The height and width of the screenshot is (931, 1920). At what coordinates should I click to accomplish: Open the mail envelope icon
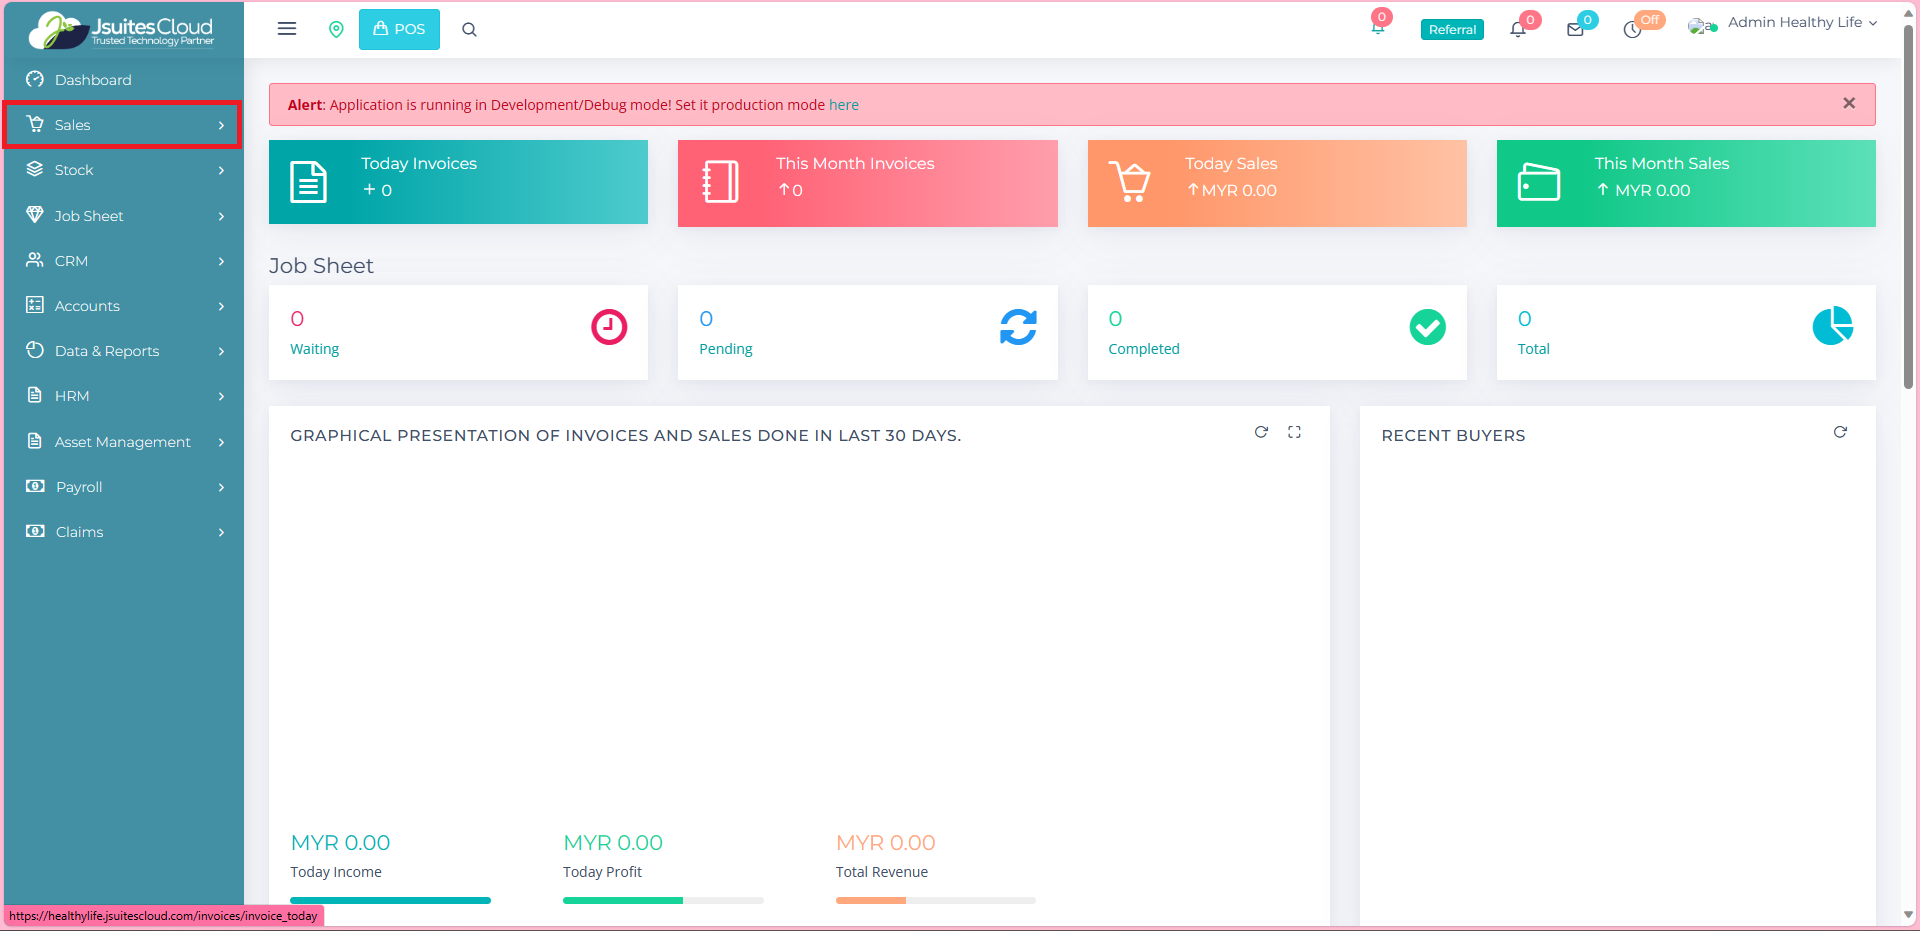point(1575,30)
